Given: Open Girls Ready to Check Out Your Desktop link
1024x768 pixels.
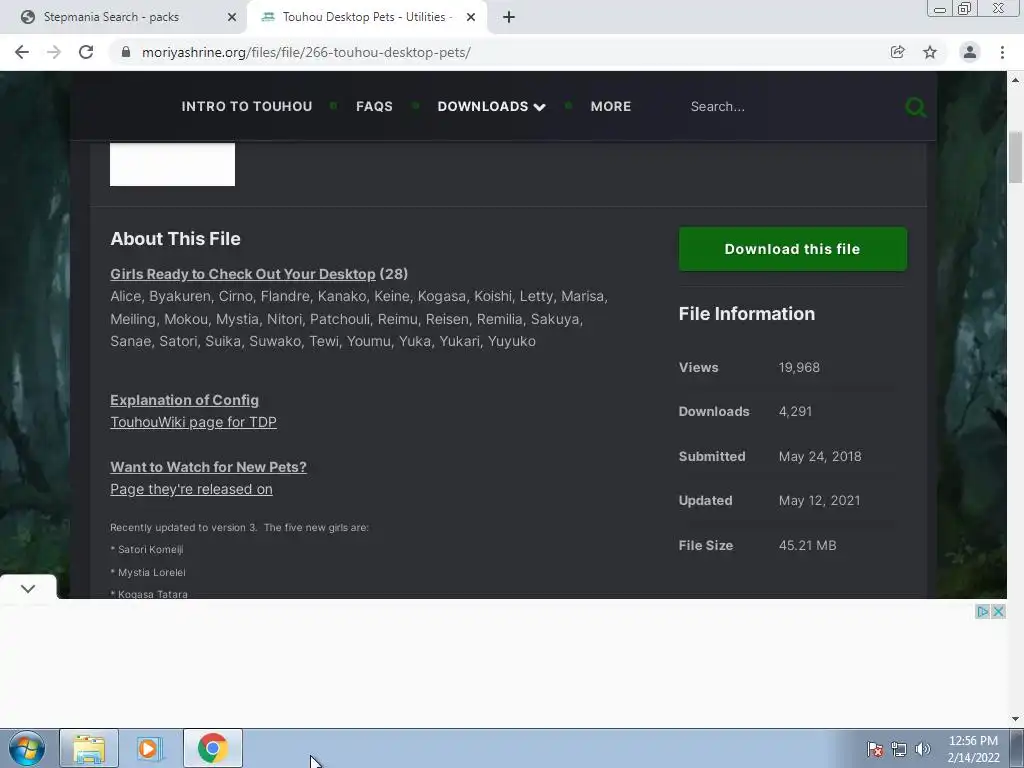Looking at the screenshot, I should coord(243,274).
